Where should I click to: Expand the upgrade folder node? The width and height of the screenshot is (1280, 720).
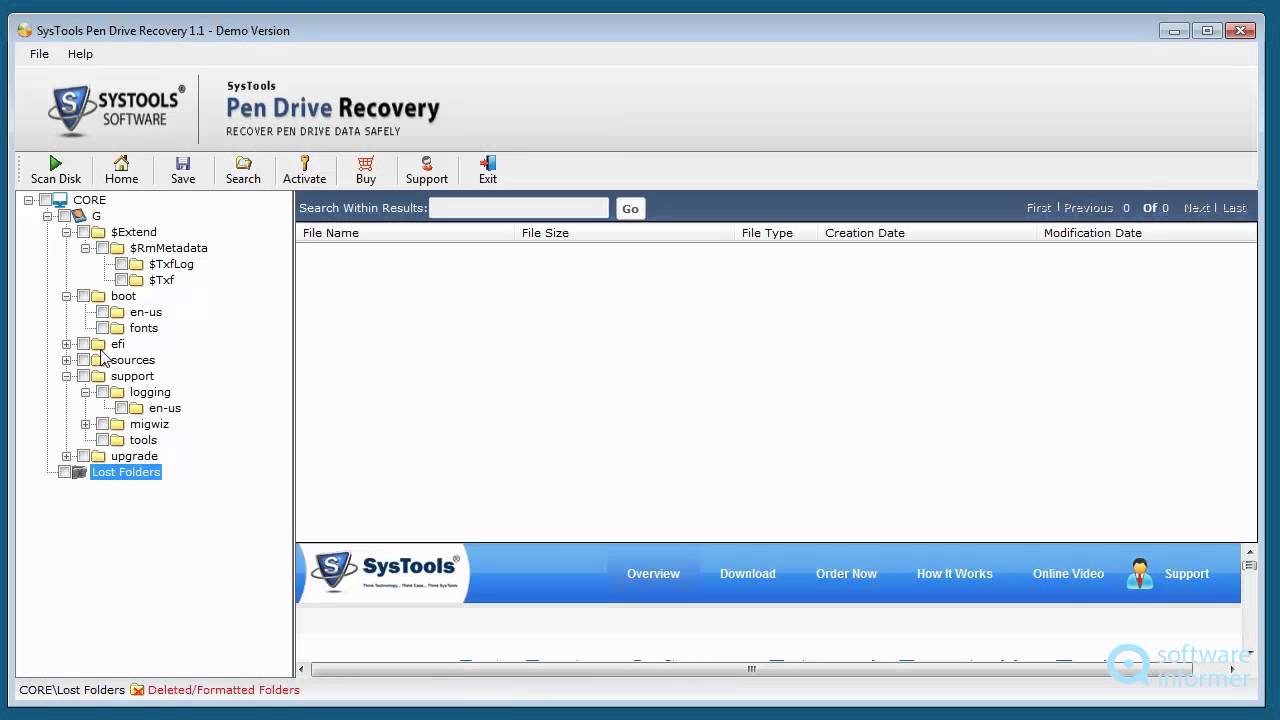(67, 456)
